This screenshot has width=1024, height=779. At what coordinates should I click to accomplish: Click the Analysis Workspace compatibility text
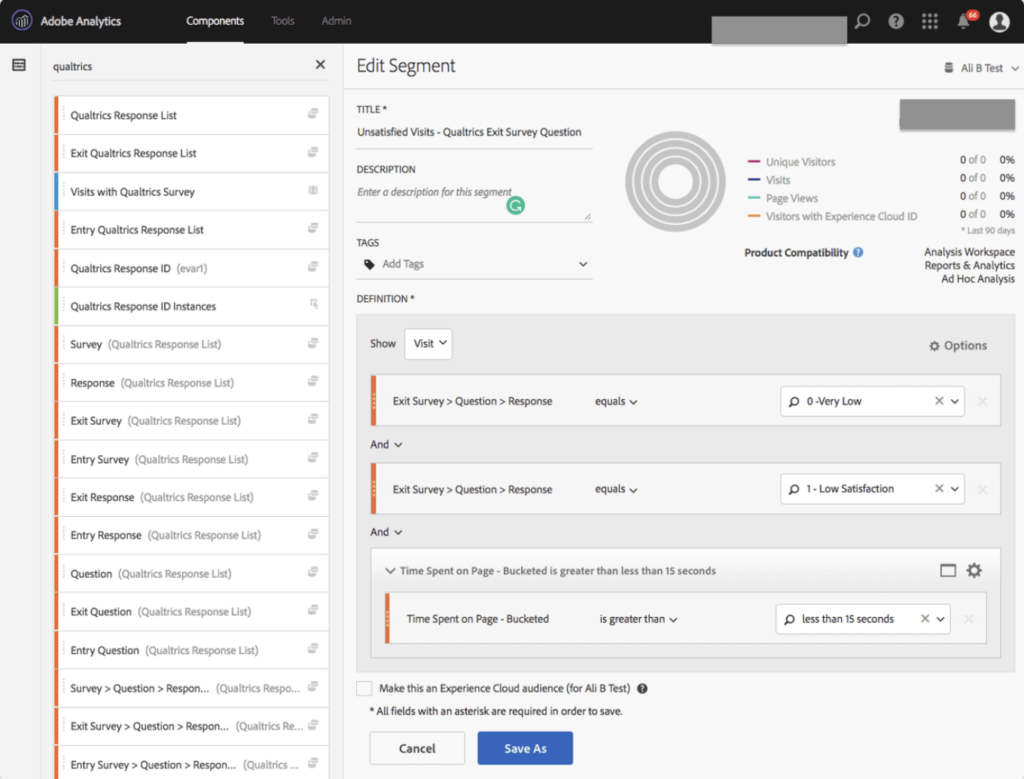coord(969,252)
